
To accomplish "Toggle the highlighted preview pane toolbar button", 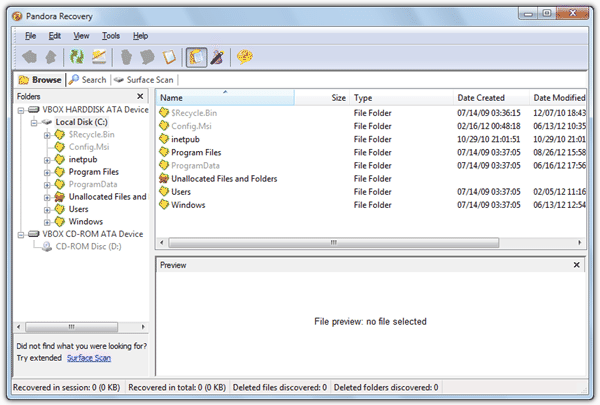I will (196, 58).
